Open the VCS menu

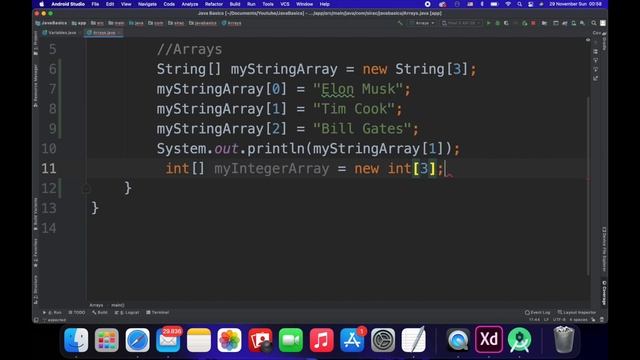tap(284, 4)
